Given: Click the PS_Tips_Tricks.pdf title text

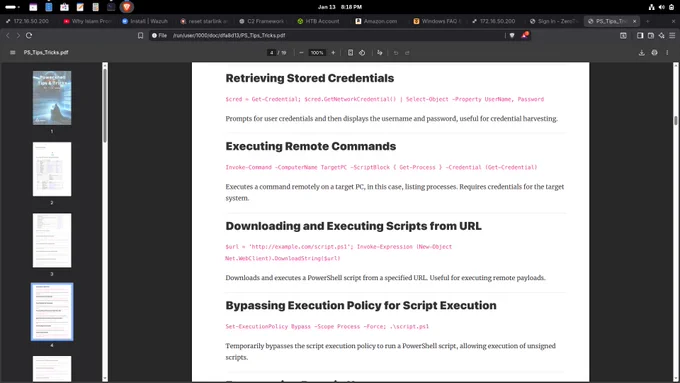Looking at the screenshot, I should (x=46, y=52).
